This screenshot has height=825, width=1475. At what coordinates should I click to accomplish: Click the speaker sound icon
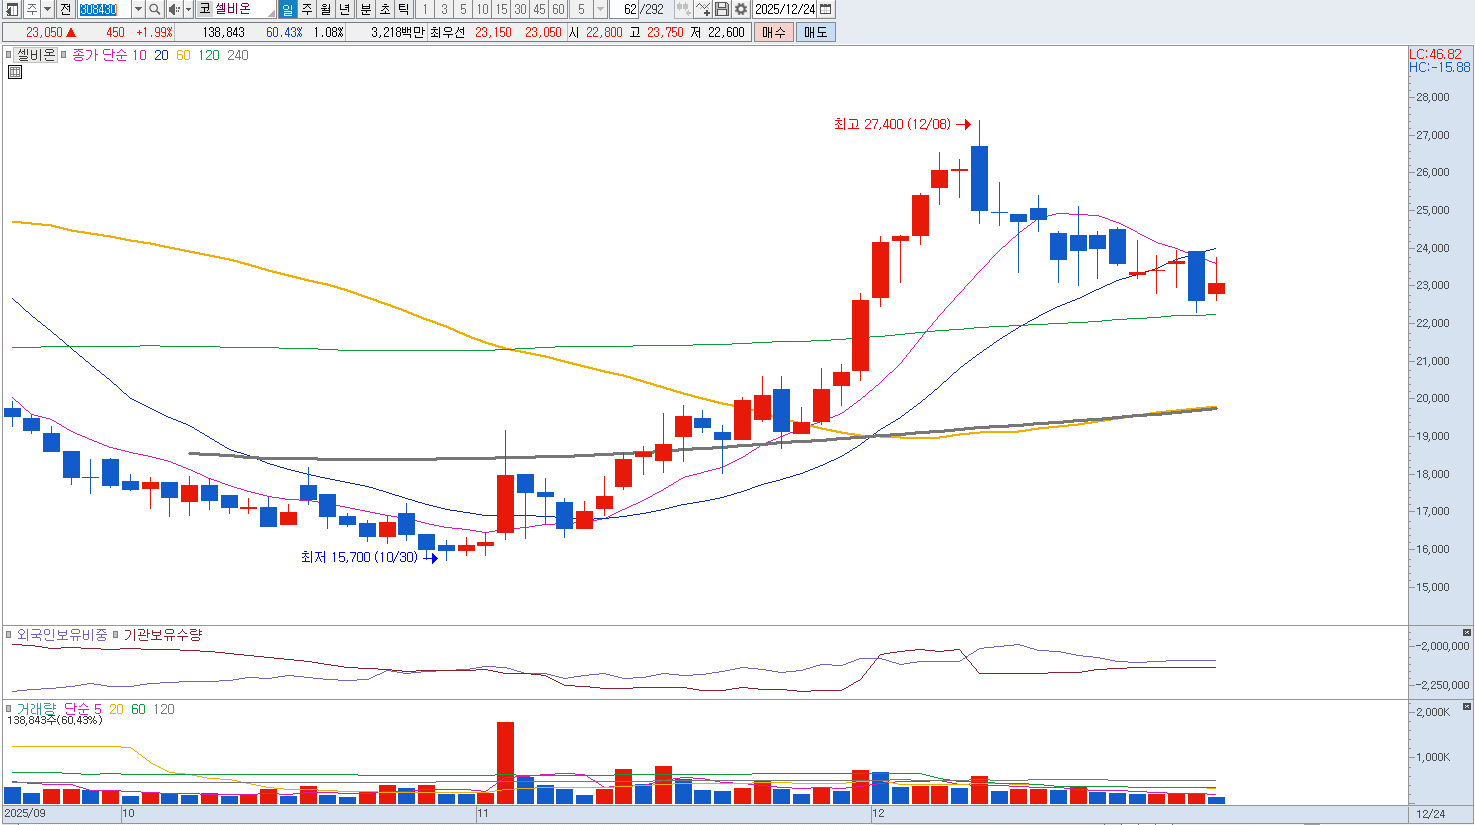(174, 9)
